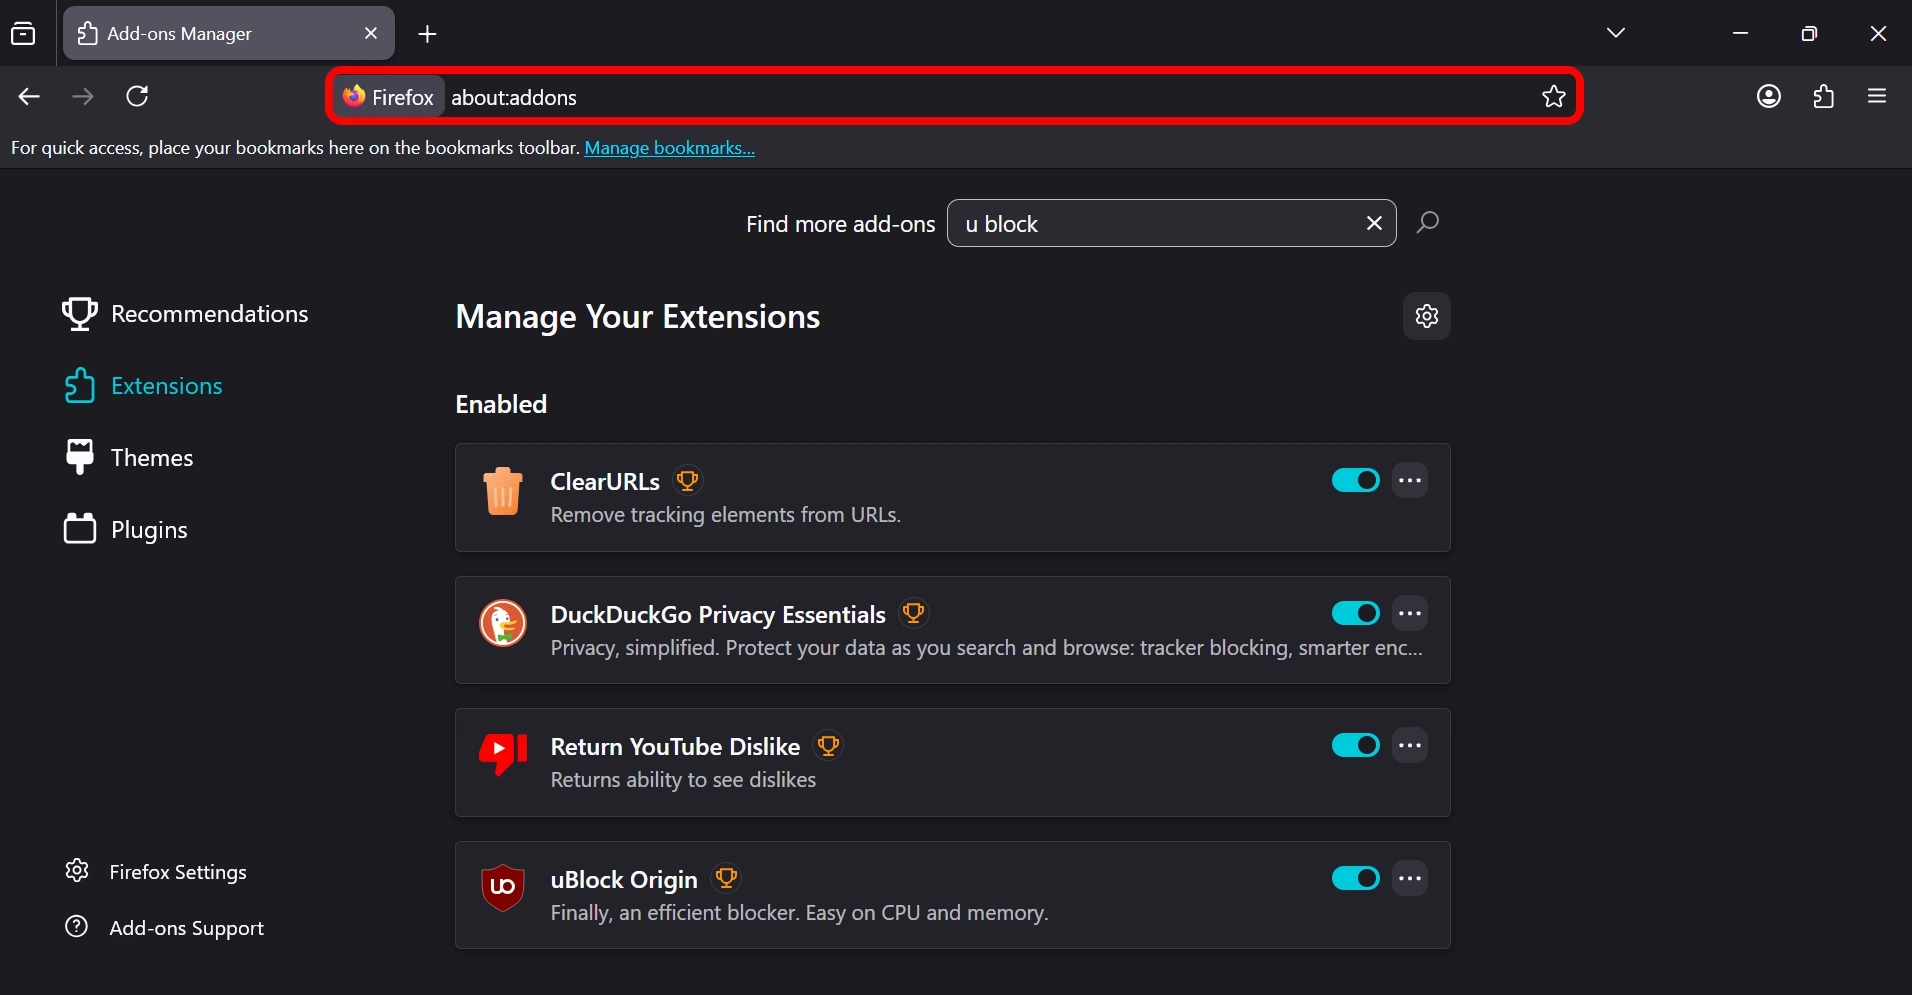Turn off DuckDuckGo Privacy Essentials

point(1355,613)
